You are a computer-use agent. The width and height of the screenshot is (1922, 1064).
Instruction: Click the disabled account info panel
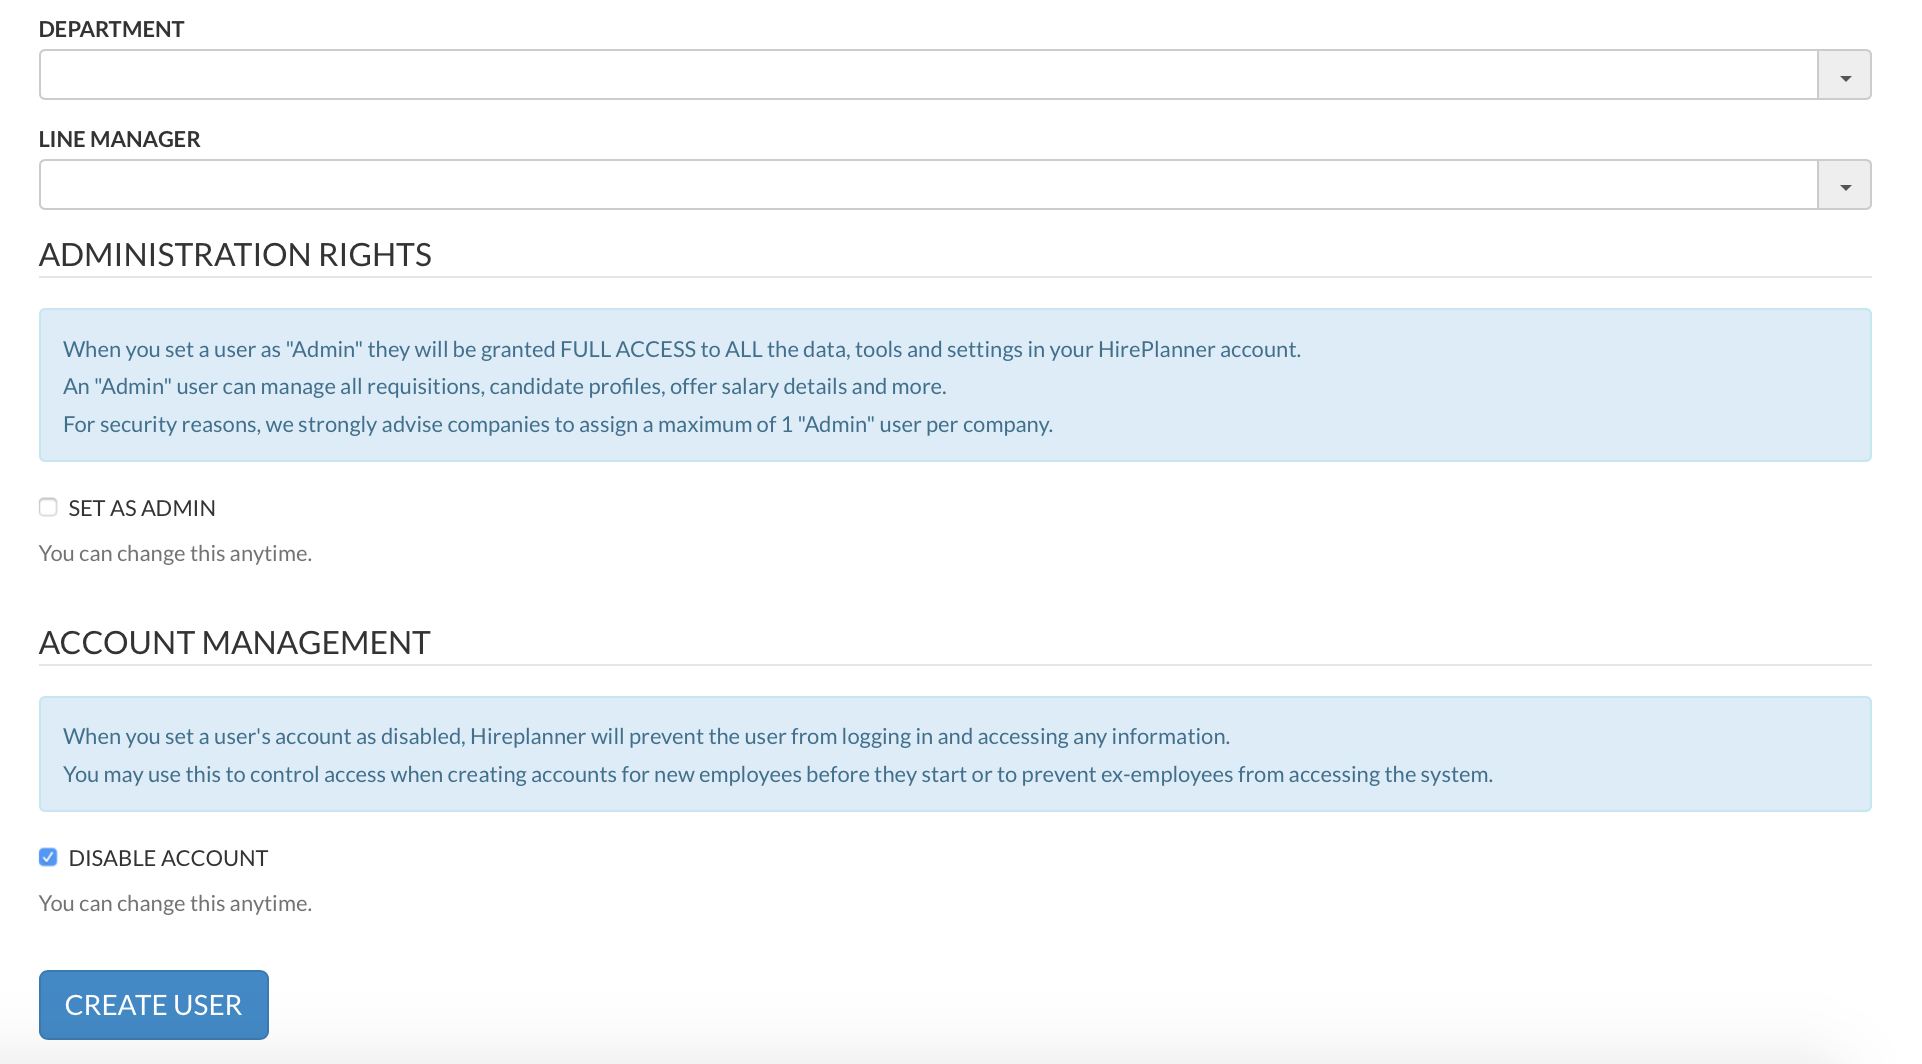pos(955,754)
